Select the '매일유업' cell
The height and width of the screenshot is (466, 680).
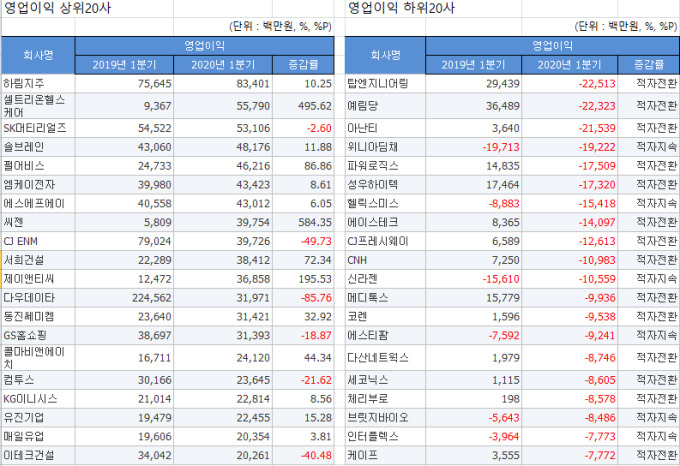38,437
